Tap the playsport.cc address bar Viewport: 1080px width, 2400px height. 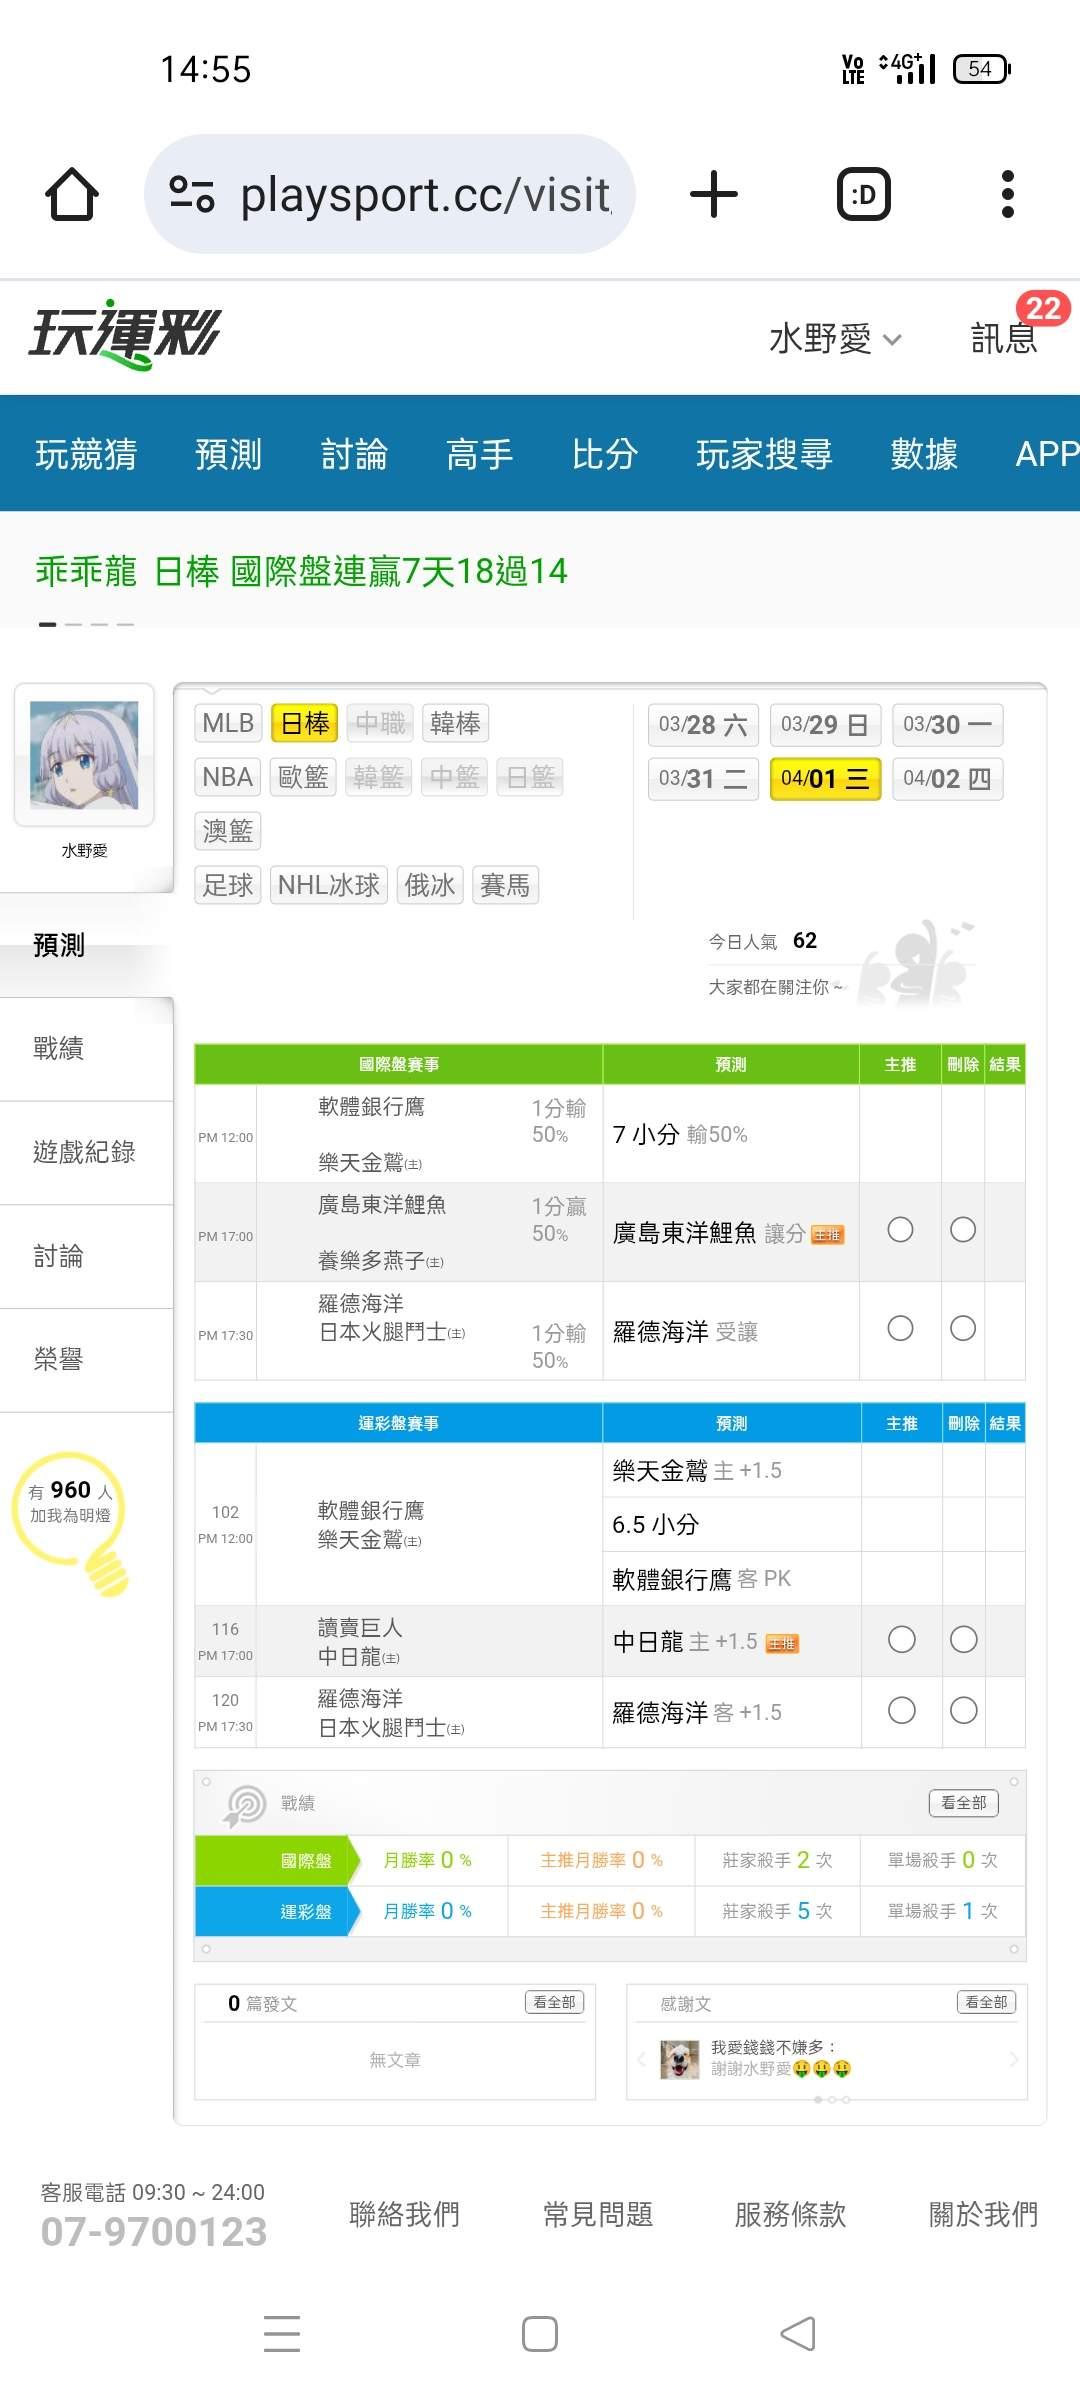point(390,194)
